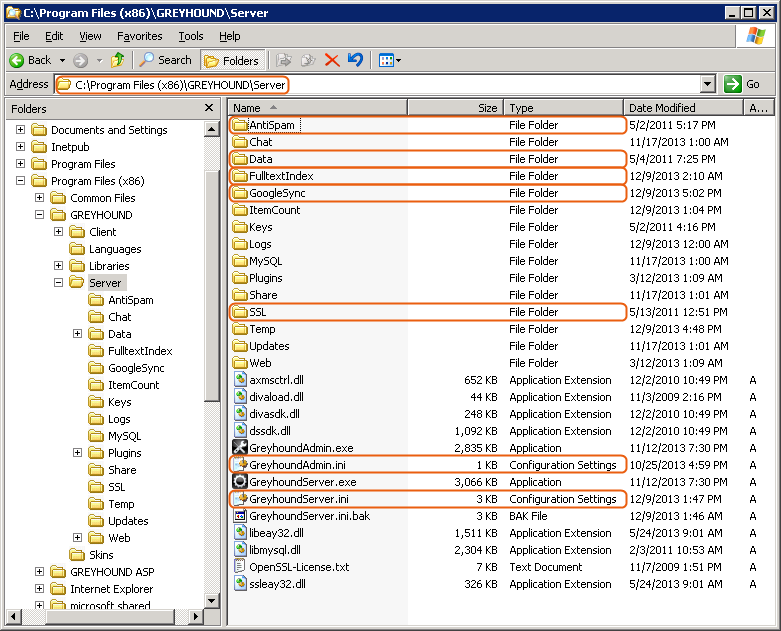
Task: Select the GreyhoundAdmin.ini settings icon
Action: coord(241,465)
